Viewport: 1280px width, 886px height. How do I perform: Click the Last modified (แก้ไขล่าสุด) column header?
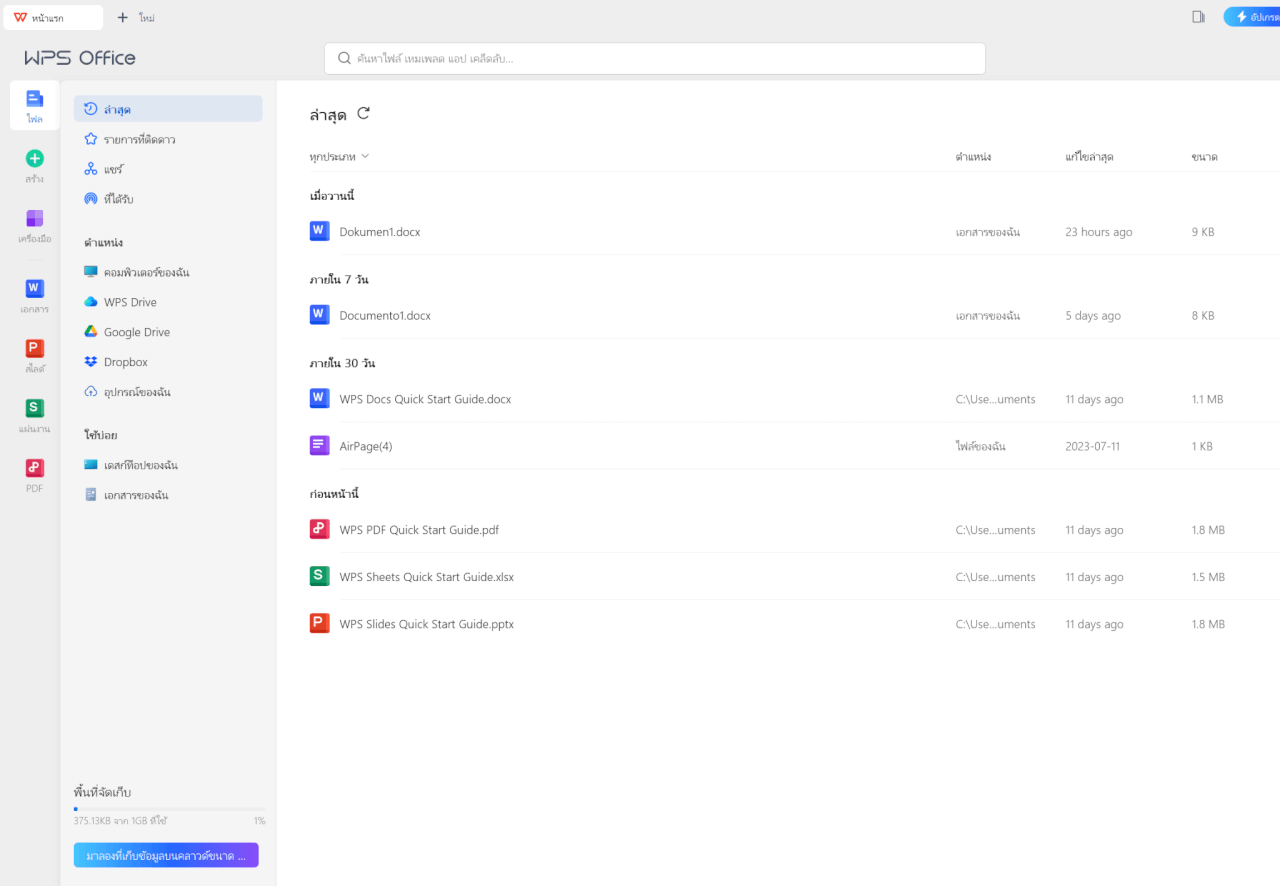tap(1089, 157)
